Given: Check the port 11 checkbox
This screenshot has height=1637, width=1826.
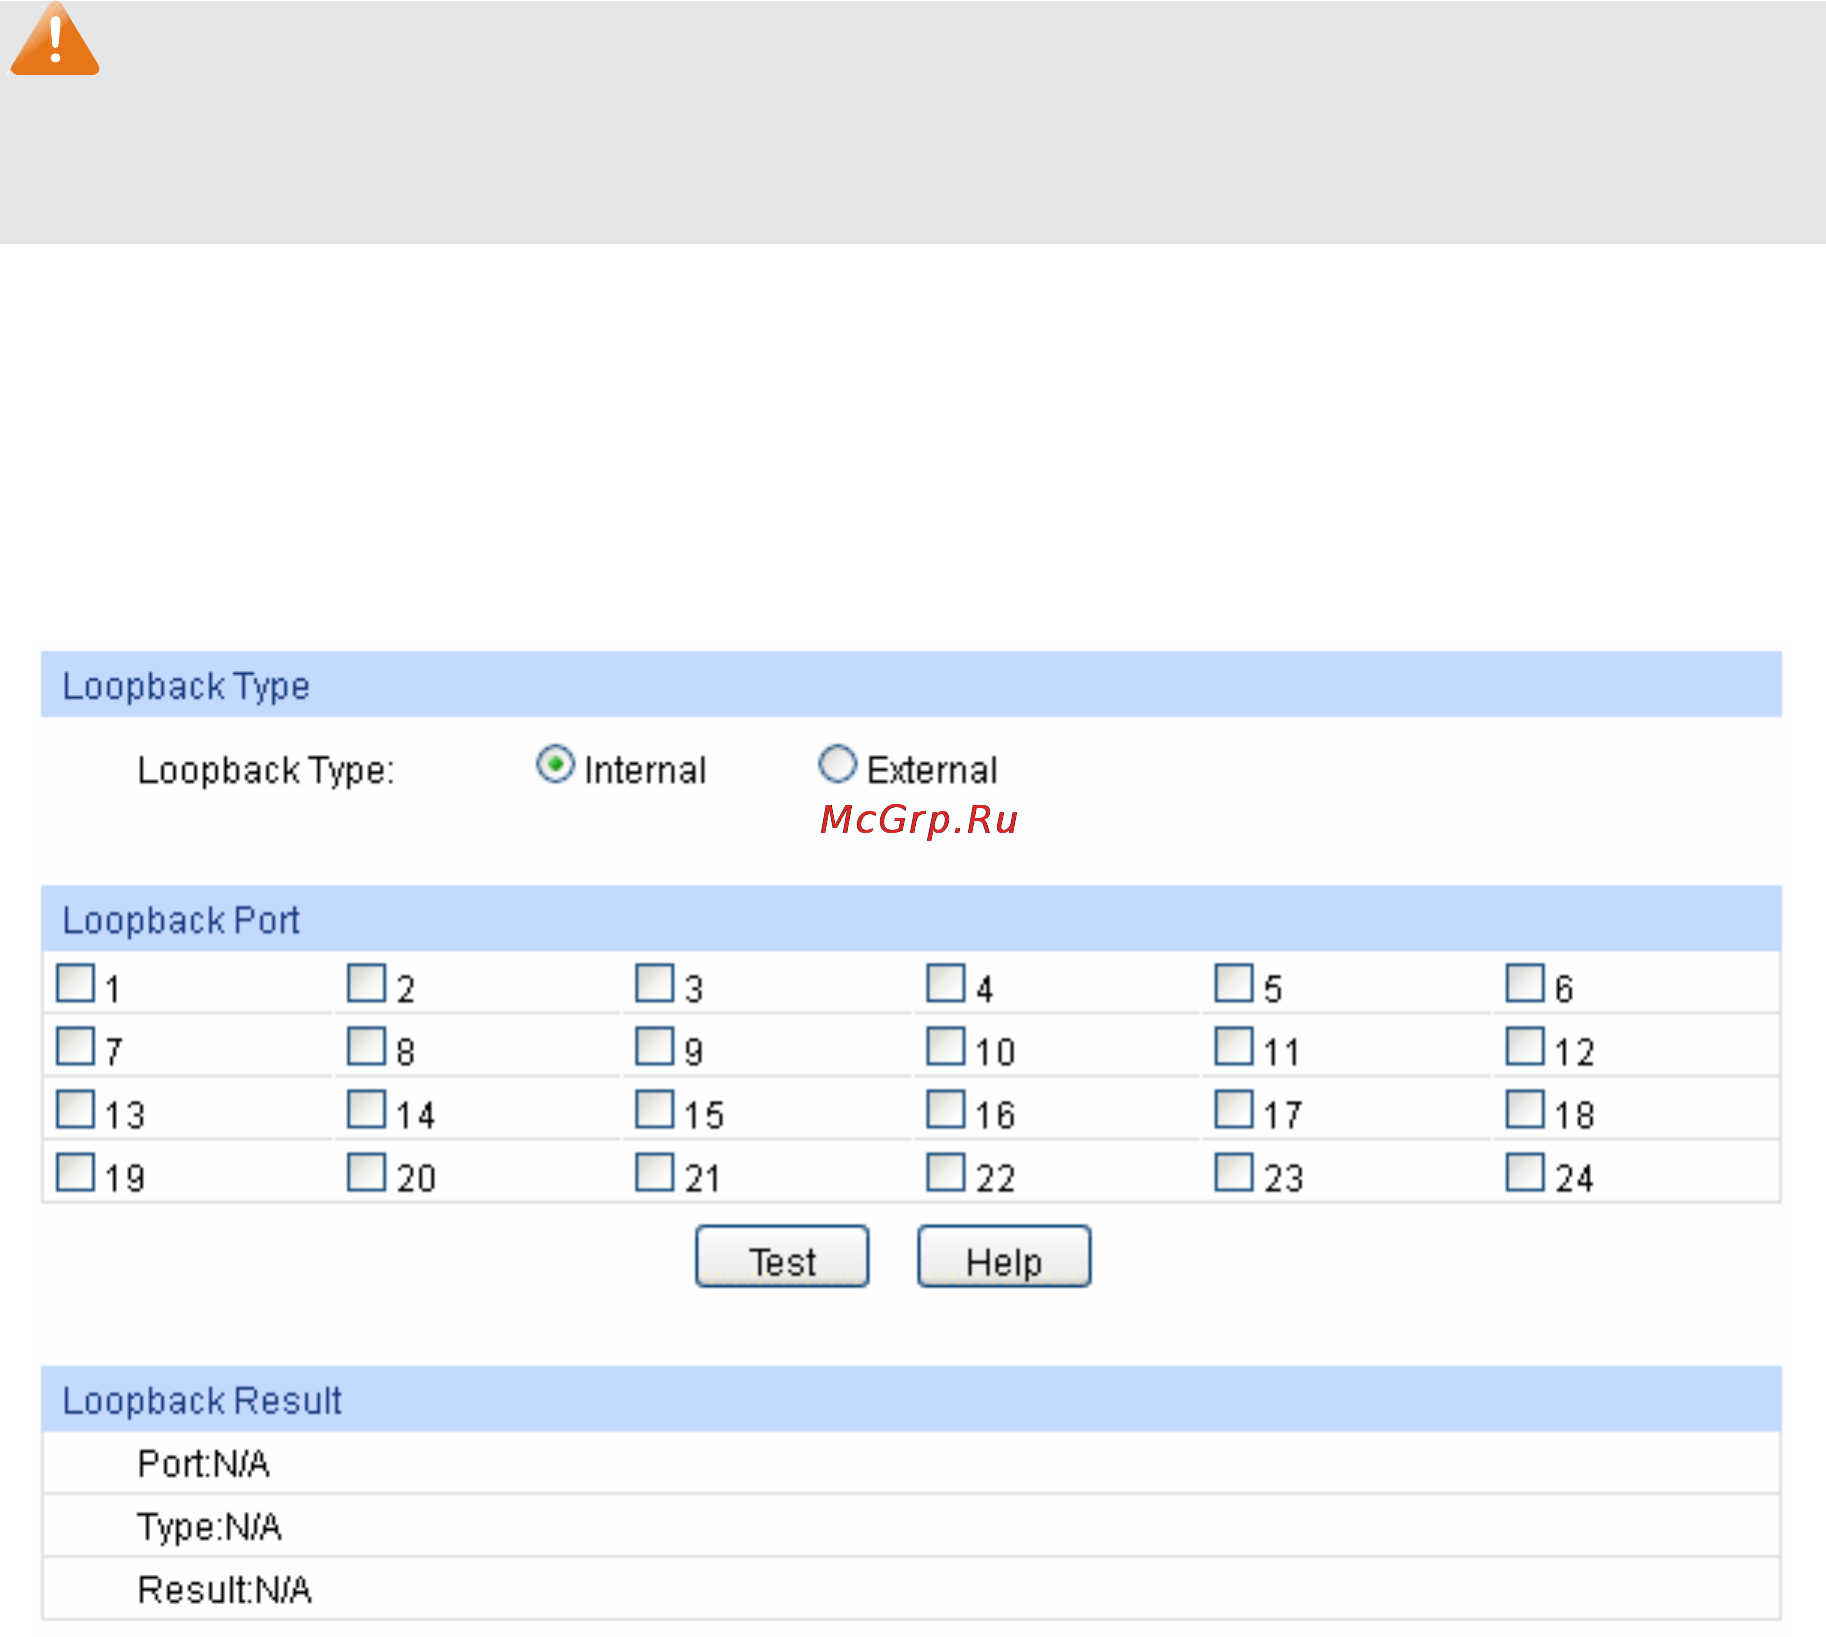Looking at the screenshot, I should coord(1234,1046).
